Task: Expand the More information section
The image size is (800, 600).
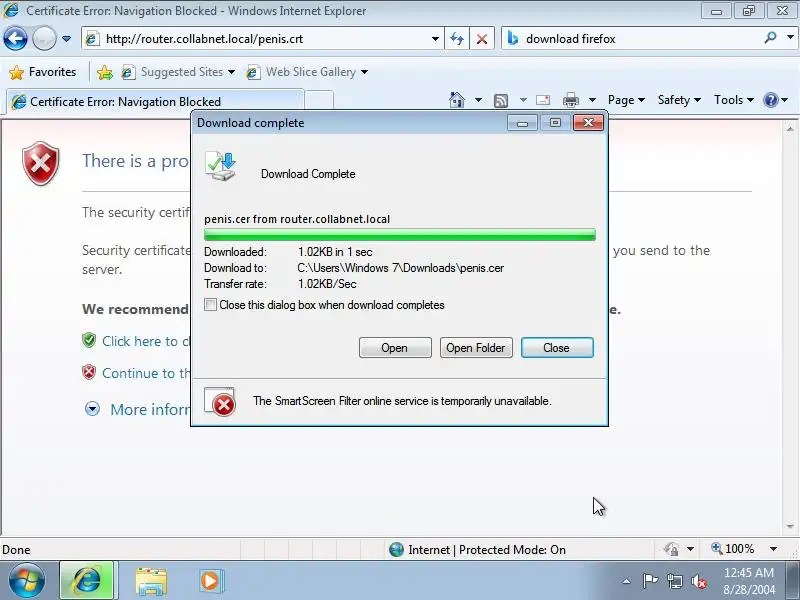Action: click(x=92, y=409)
